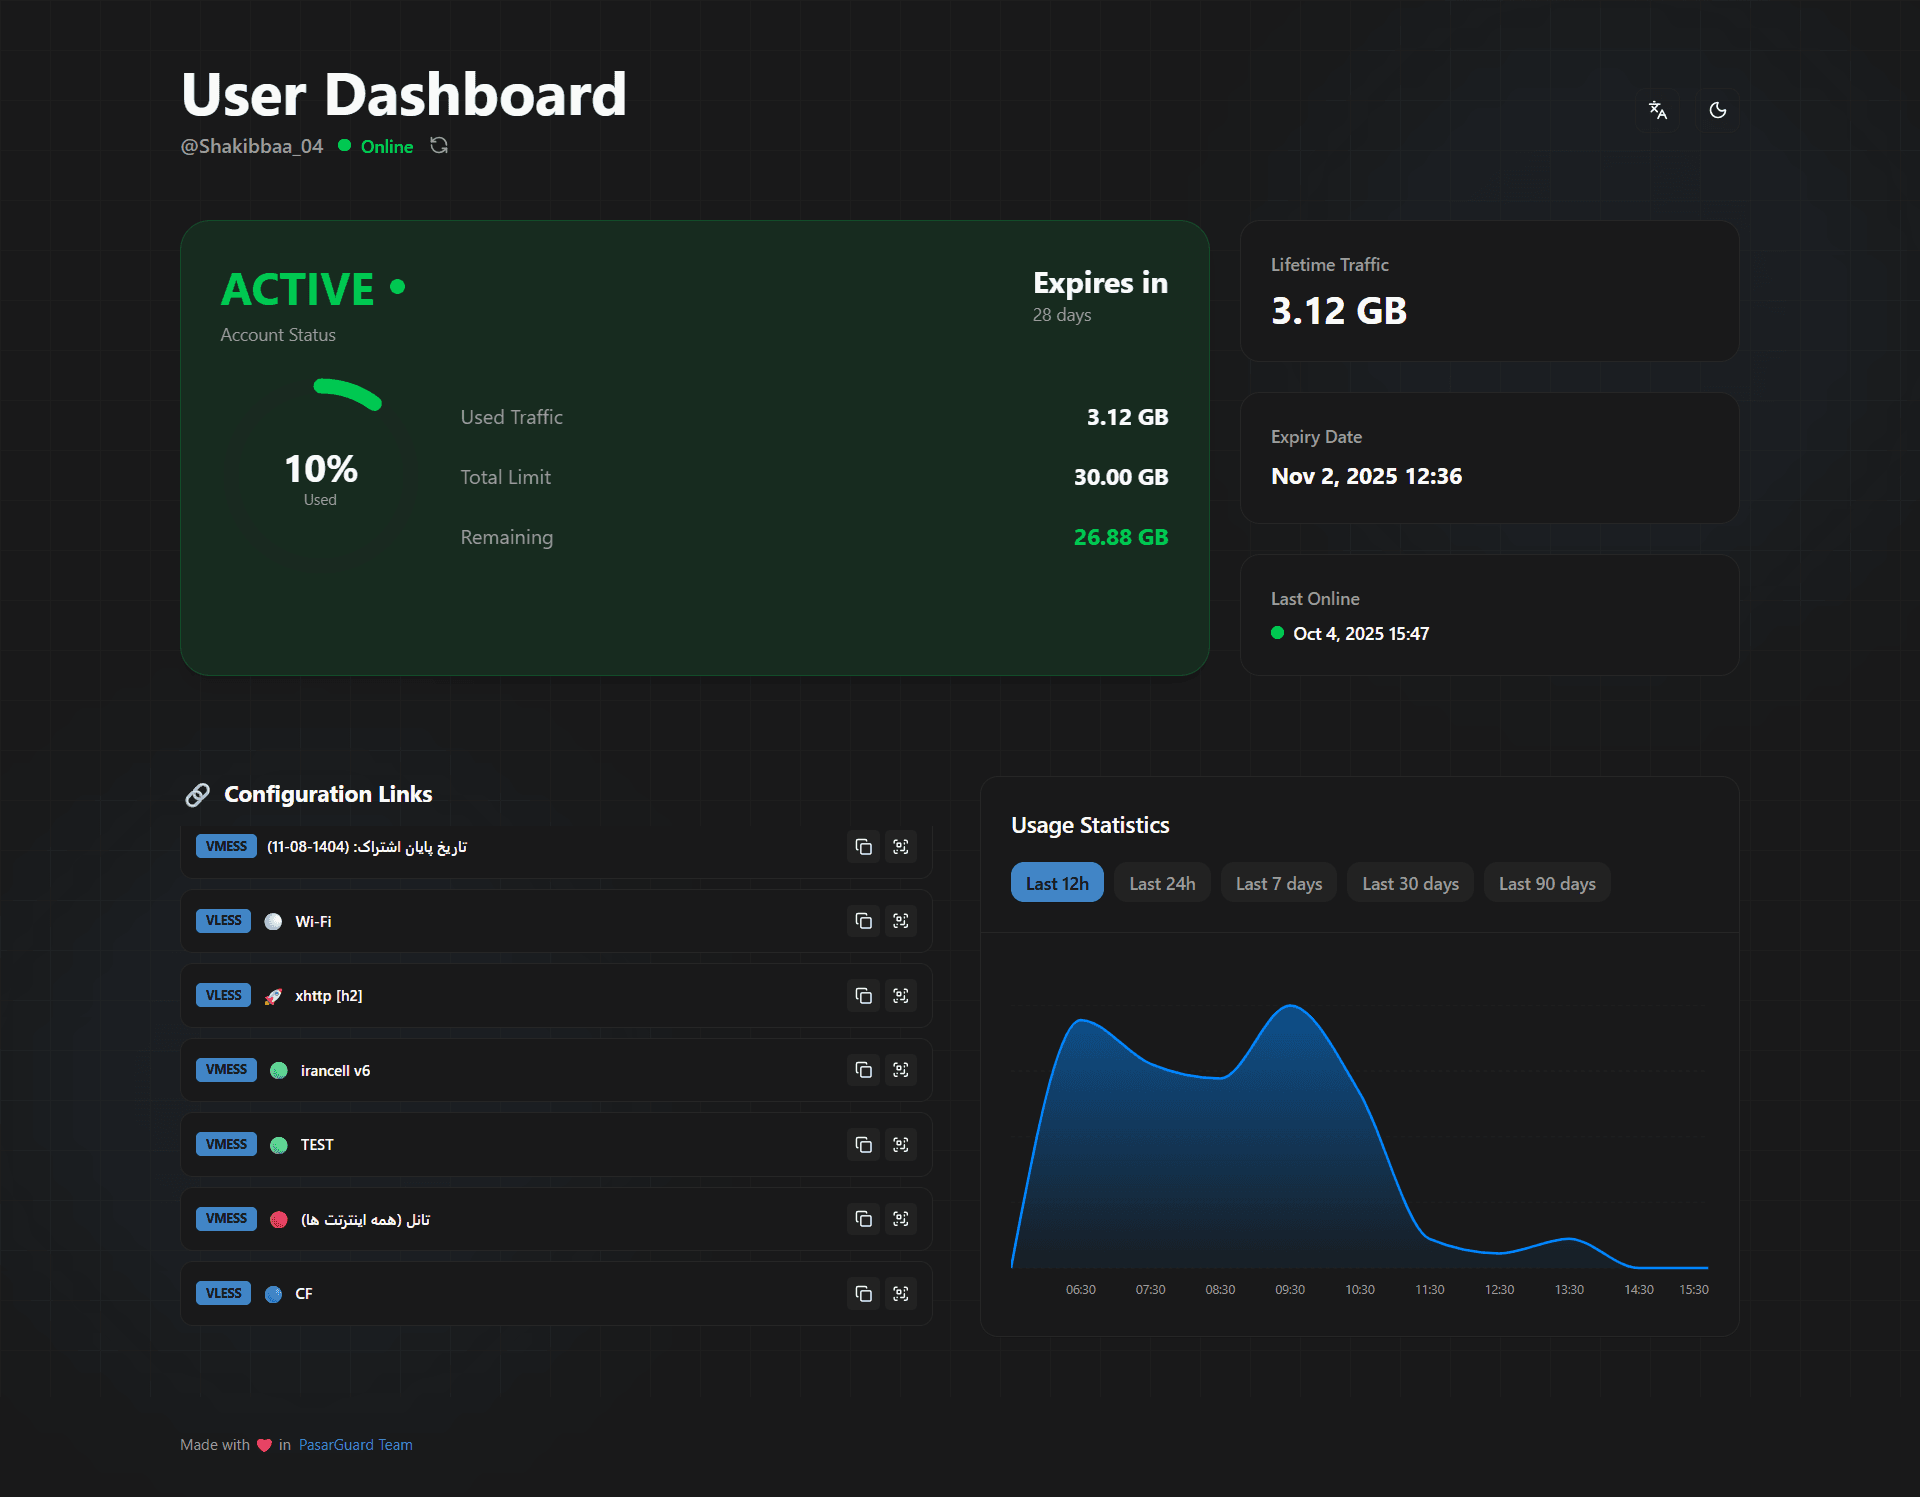Copy the Wi-Fi VLESS config link

coord(863,921)
